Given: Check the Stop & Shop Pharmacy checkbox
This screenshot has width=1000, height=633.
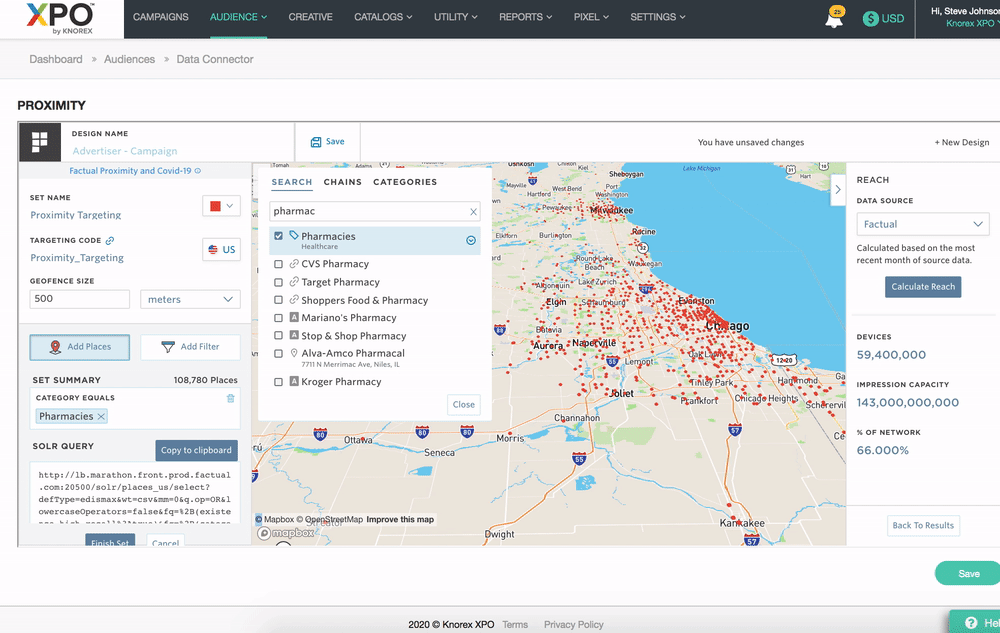Looking at the screenshot, I should pyautogui.click(x=278, y=335).
